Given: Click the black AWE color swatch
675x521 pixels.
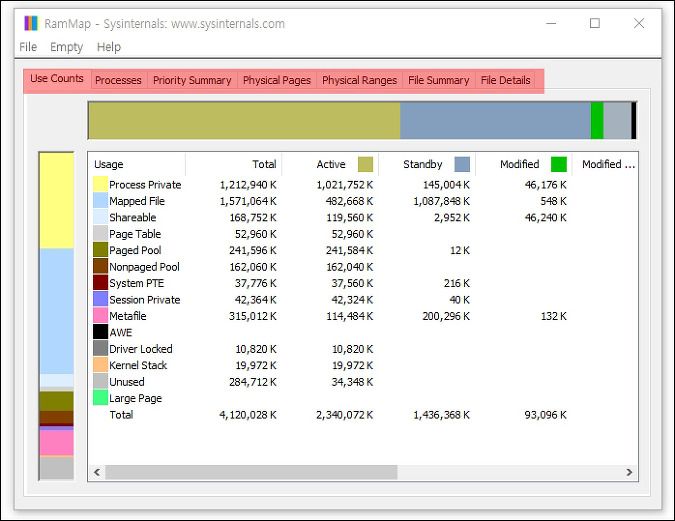Looking at the screenshot, I should 100,332.
